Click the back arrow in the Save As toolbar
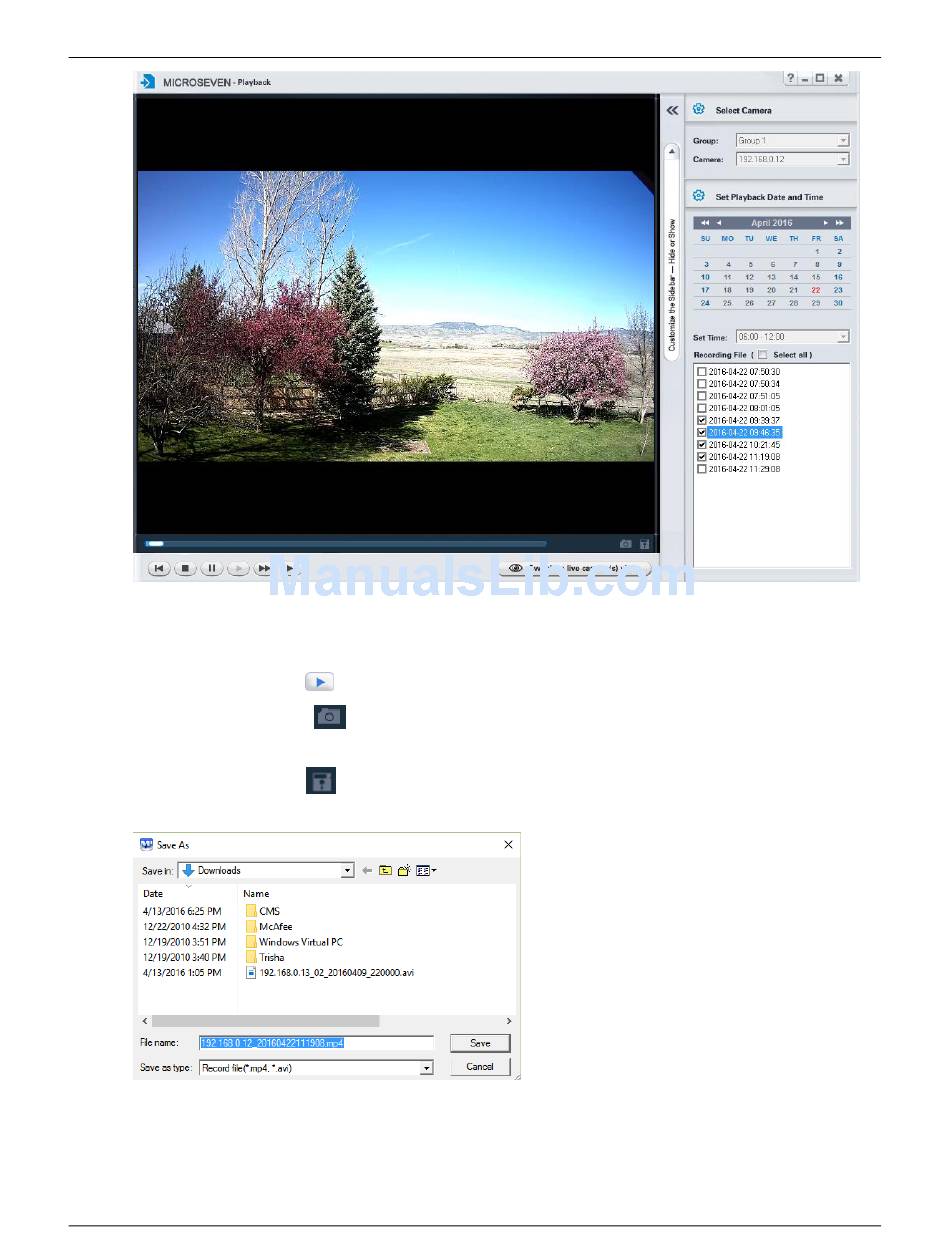The width and height of the screenshot is (950, 1260). pyautogui.click(x=367, y=871)
